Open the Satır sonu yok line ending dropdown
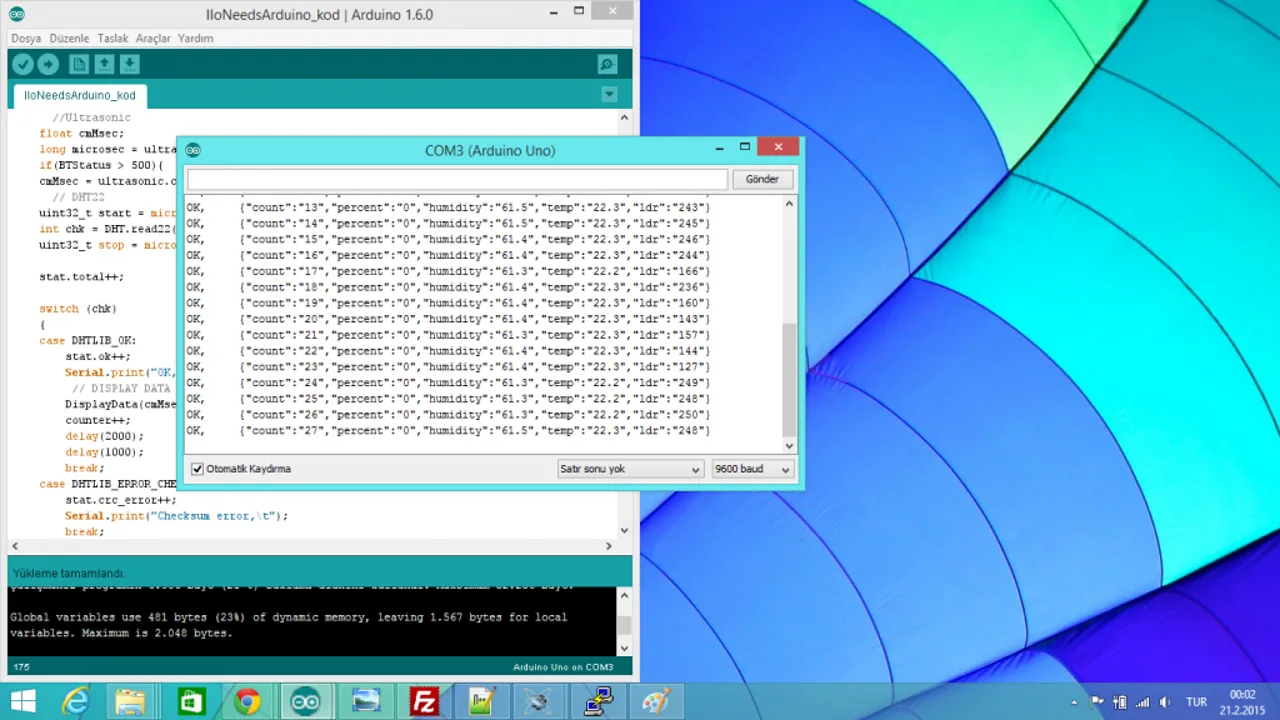 coord(629,468)
